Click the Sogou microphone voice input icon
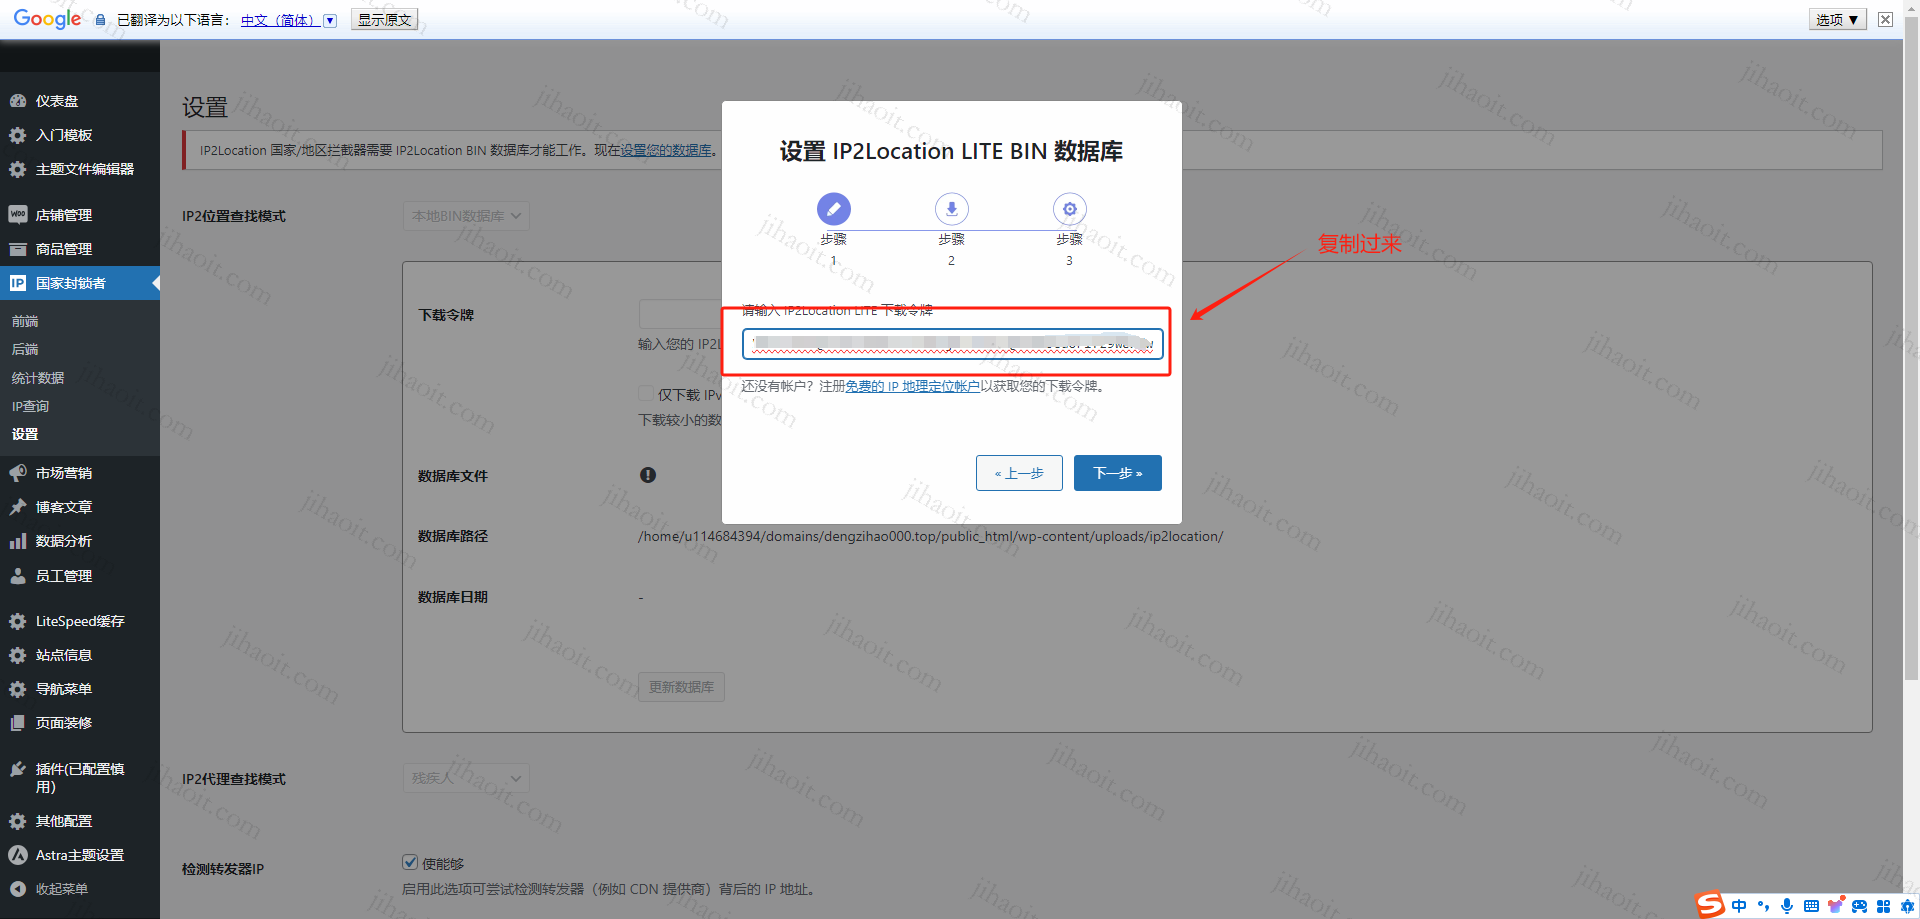Image resolution: width=1920 pixels, height=919 pixels. tap(1787, 906)
